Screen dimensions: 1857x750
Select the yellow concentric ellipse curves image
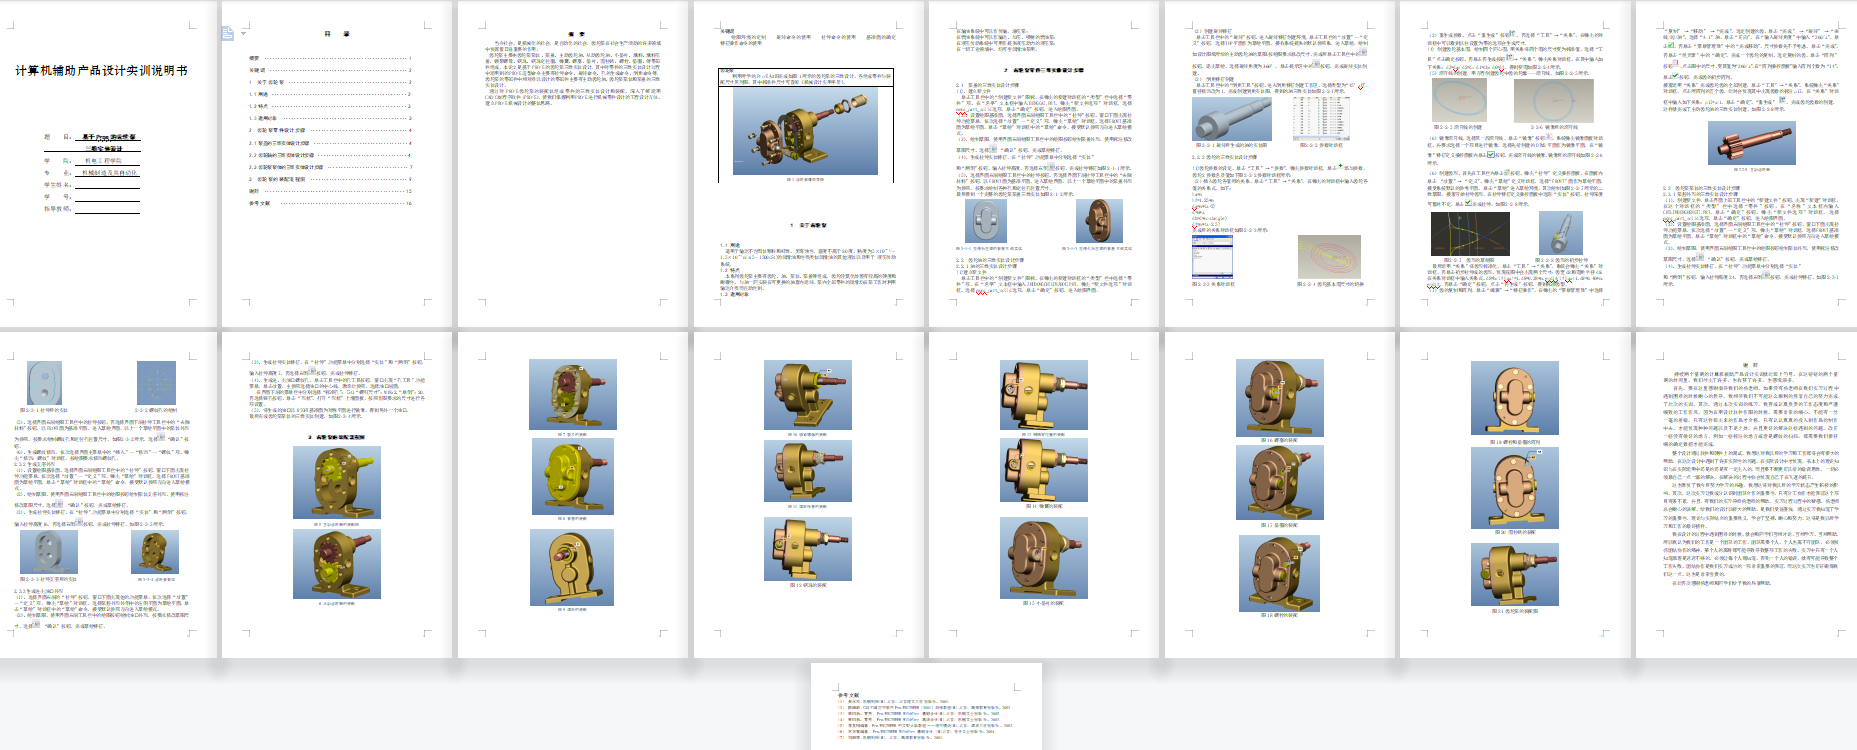[x=1329, y=257]
